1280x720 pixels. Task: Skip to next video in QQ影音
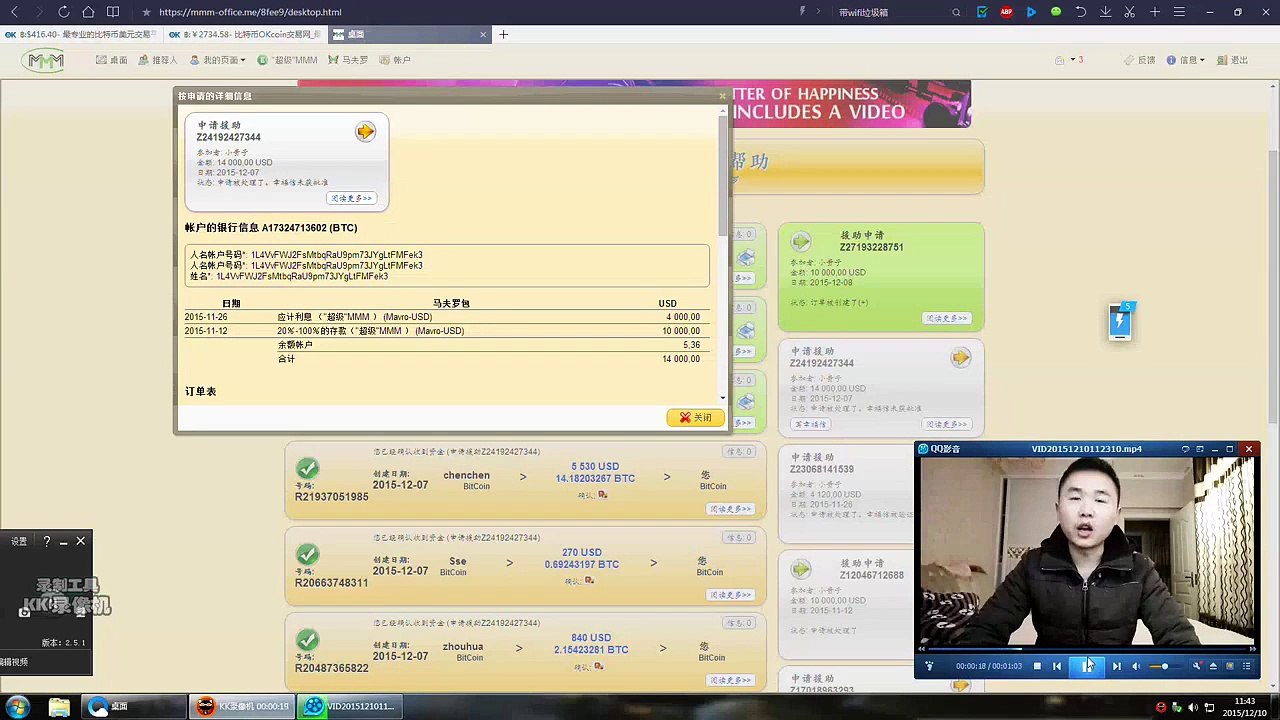coord(1116,666)
